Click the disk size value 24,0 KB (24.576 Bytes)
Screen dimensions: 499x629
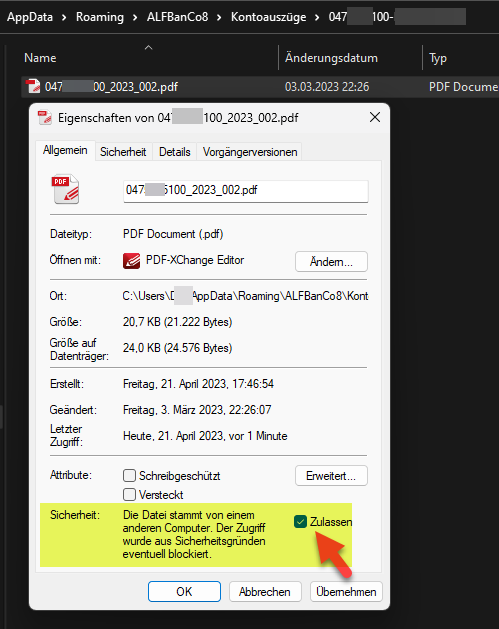[177, 347]
